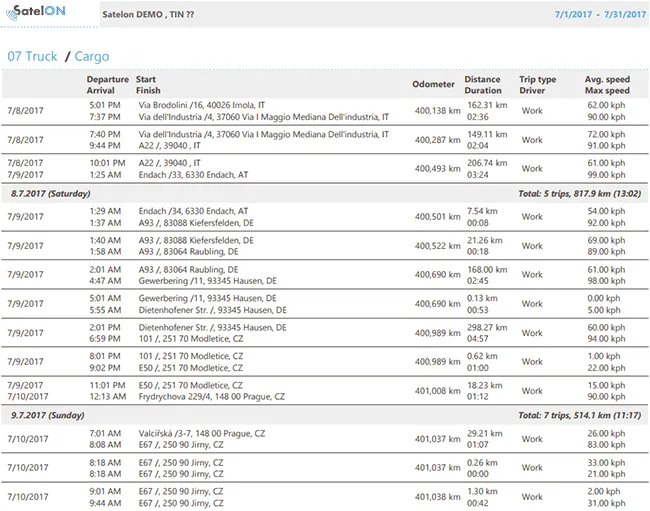Select odometer value 400,287 km
The height and width of the screenshot is (511, 650).
[437, 140]
